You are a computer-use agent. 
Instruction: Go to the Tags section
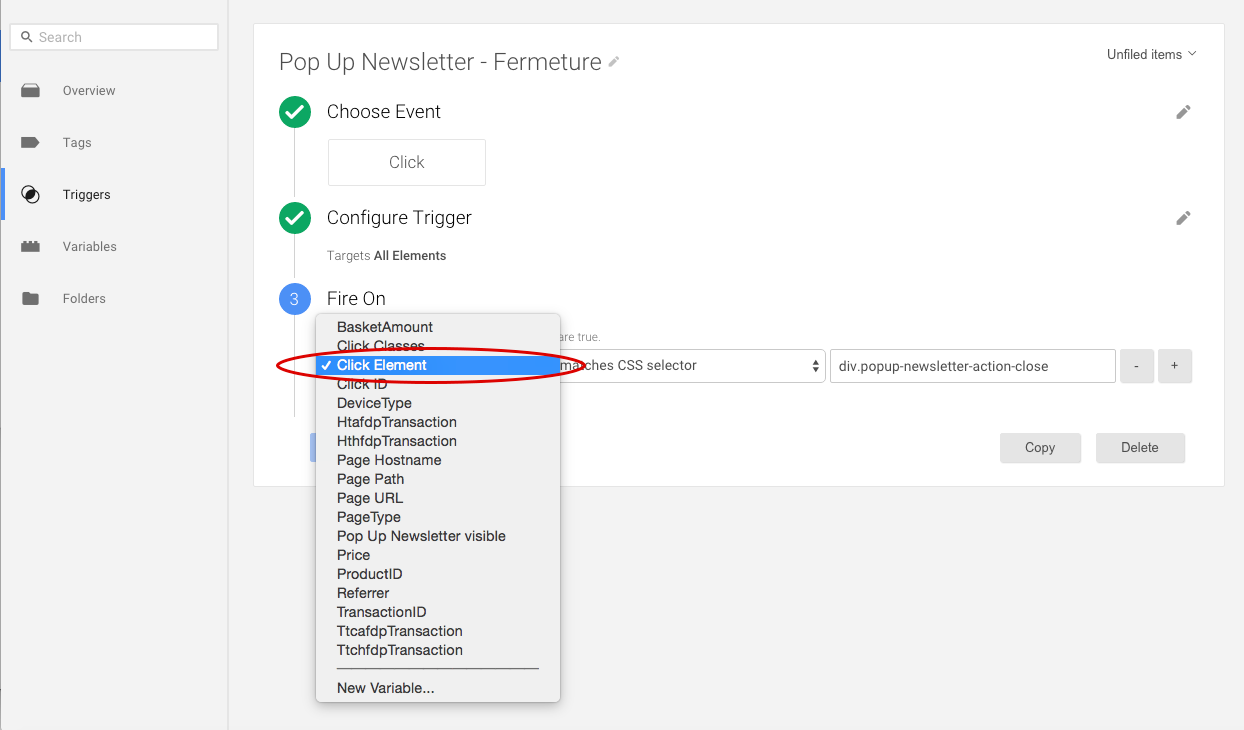click(x=77, y=142)
